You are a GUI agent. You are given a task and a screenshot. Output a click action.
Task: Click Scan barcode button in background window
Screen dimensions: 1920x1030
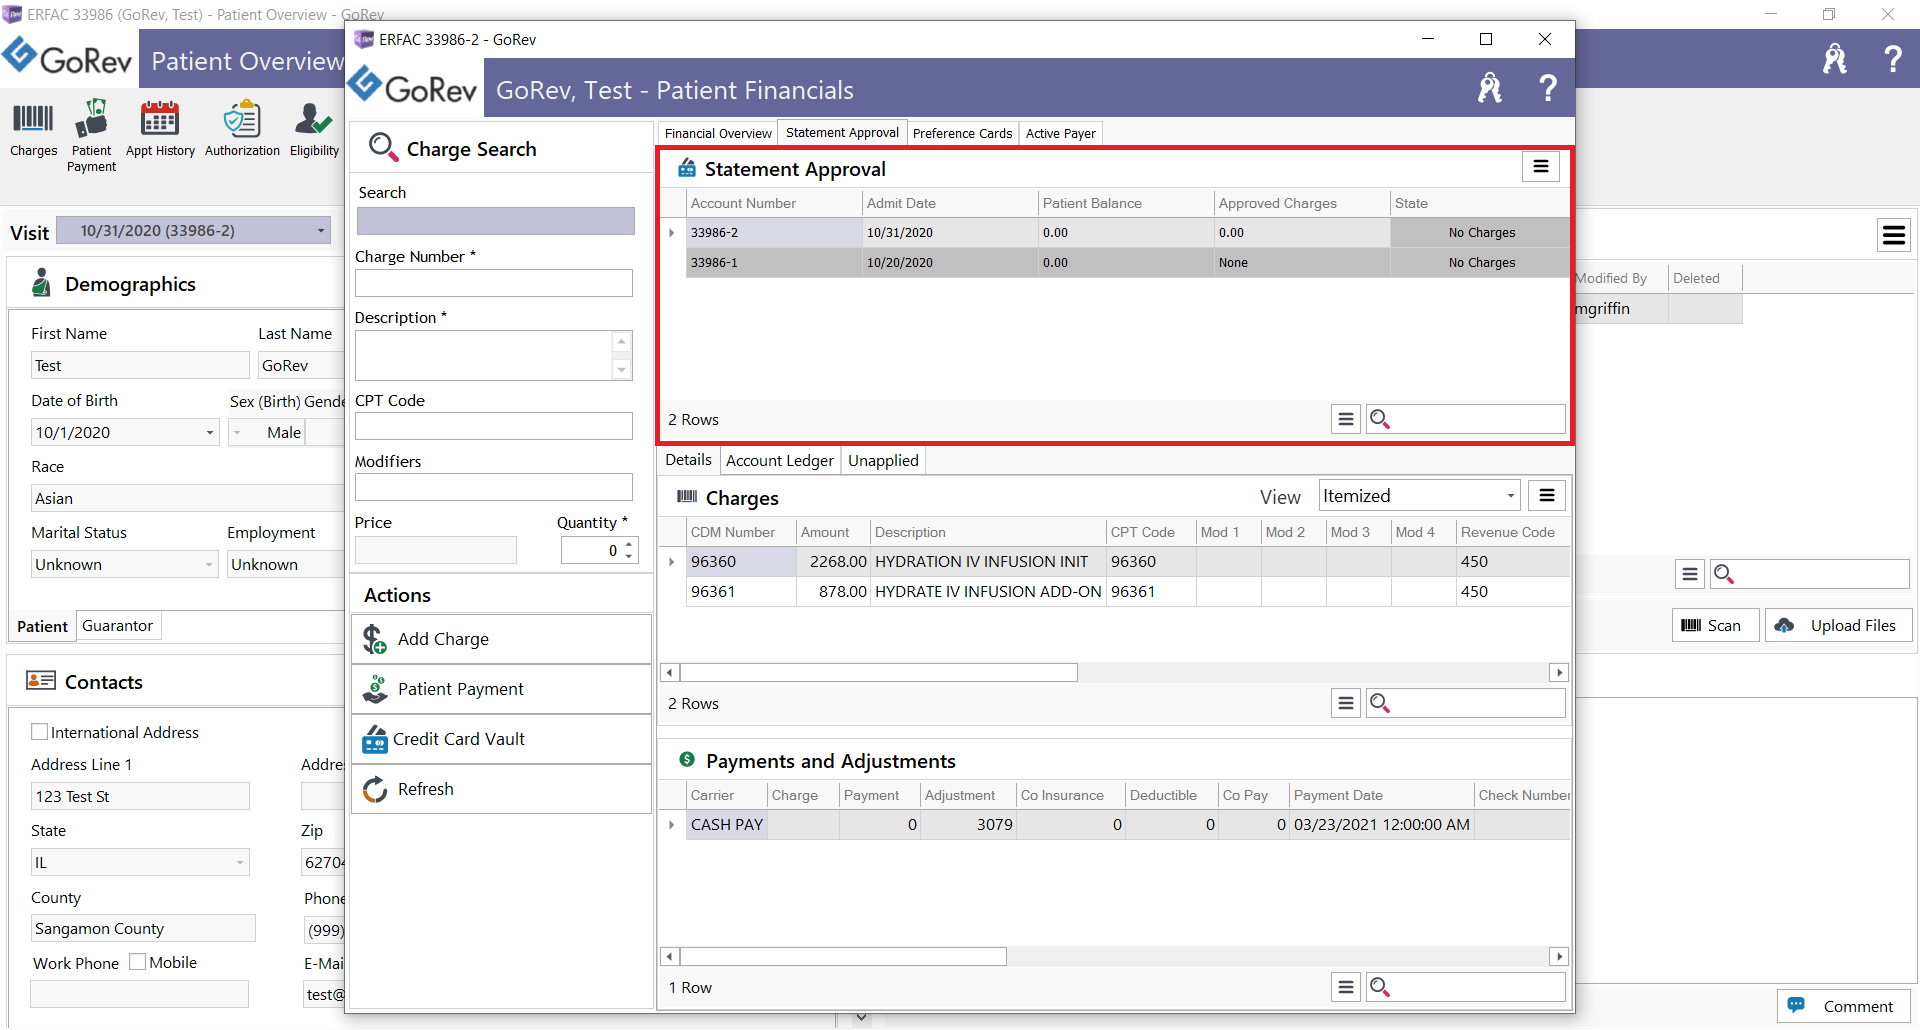tap(1715, 625)
